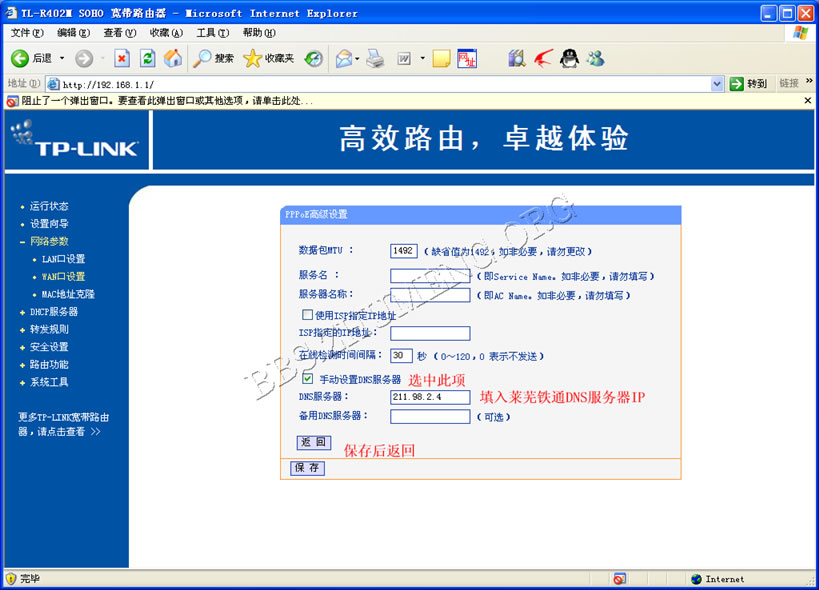Open the yellow note Discuss icon

click(x=441, y=58)
